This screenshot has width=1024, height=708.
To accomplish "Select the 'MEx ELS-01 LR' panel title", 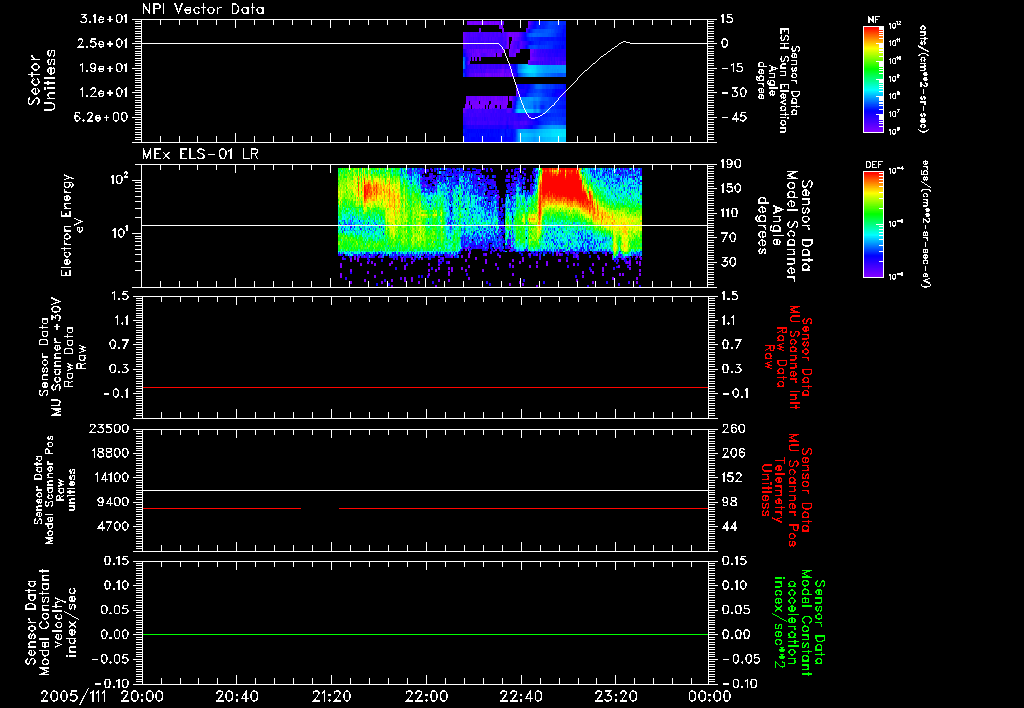I will coord(200,154).
